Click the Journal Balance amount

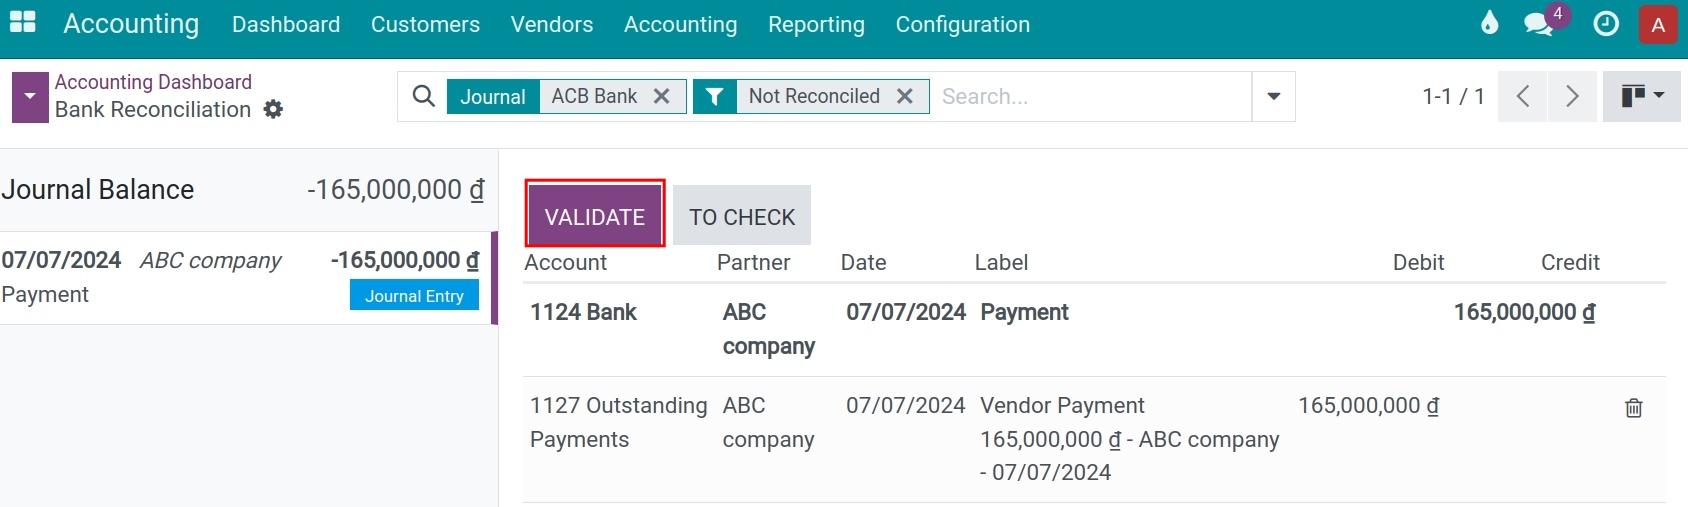395,190
